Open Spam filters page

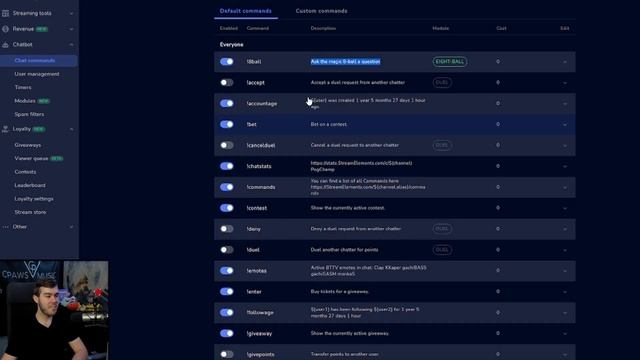(29, 114)
